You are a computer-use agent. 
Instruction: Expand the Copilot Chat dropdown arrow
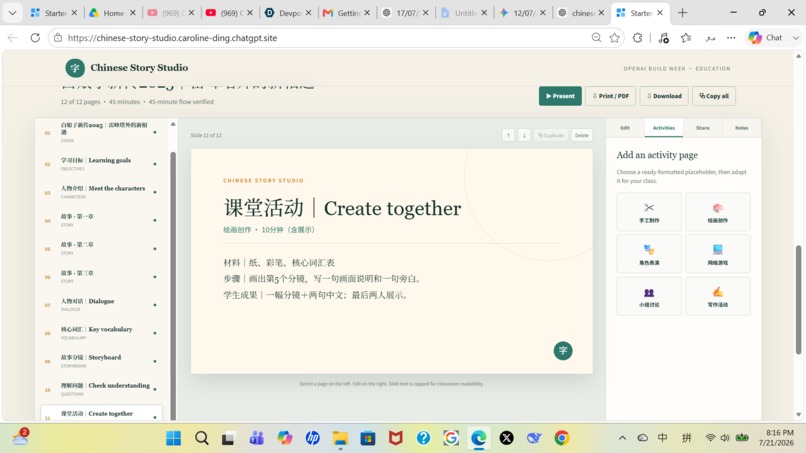[x=796, y=38]
